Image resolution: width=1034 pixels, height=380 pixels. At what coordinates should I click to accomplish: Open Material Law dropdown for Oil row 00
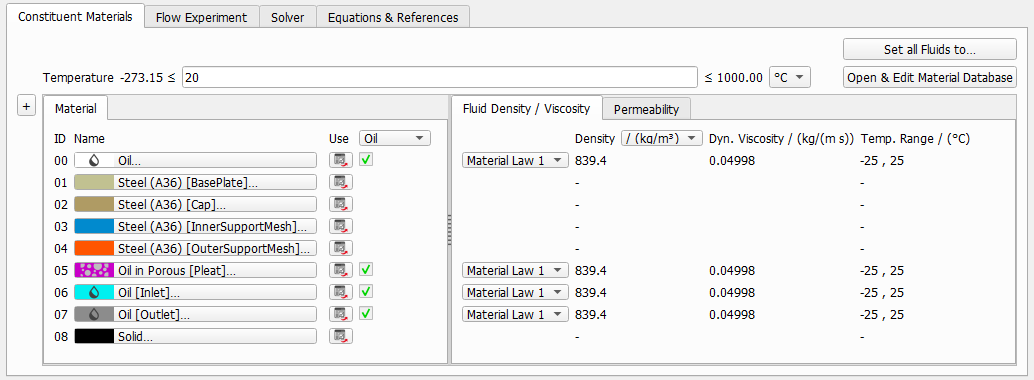pyautogui.click(x=515, y=160)
